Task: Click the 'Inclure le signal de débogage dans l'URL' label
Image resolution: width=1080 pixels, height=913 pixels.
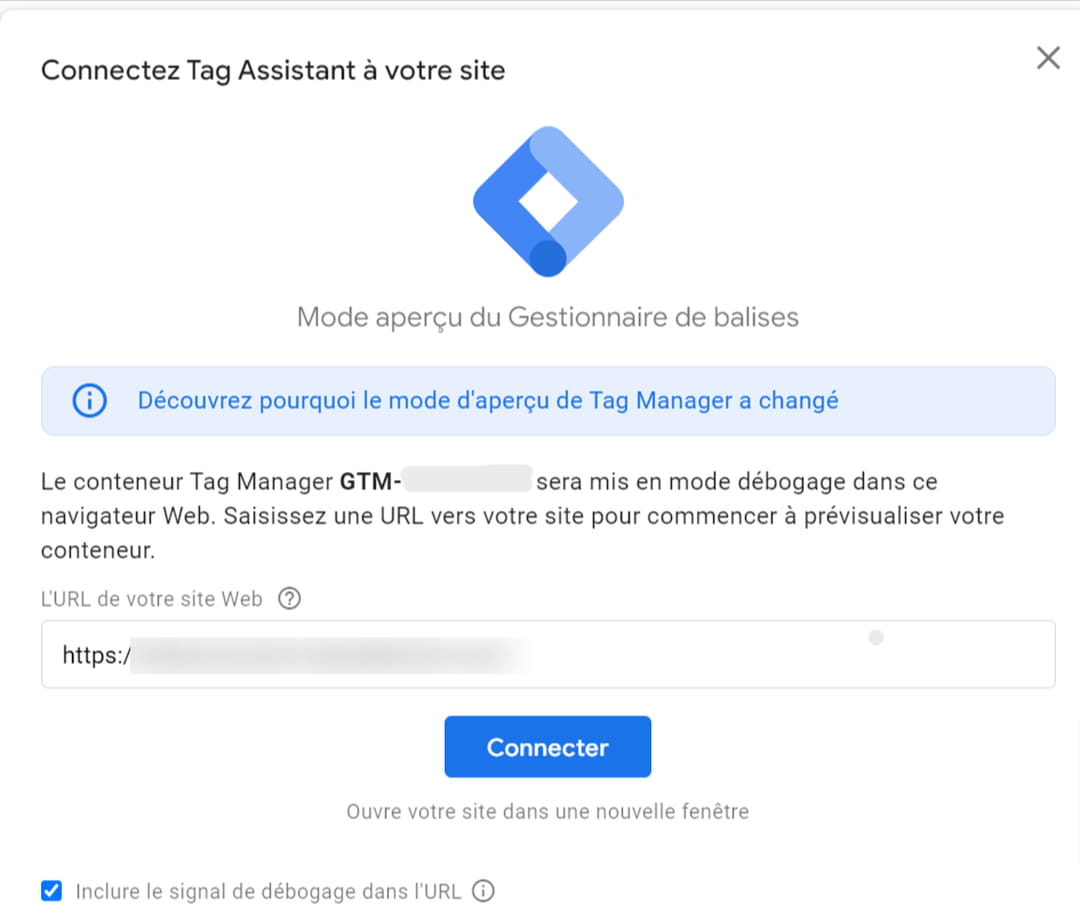Action: (268, 892)
